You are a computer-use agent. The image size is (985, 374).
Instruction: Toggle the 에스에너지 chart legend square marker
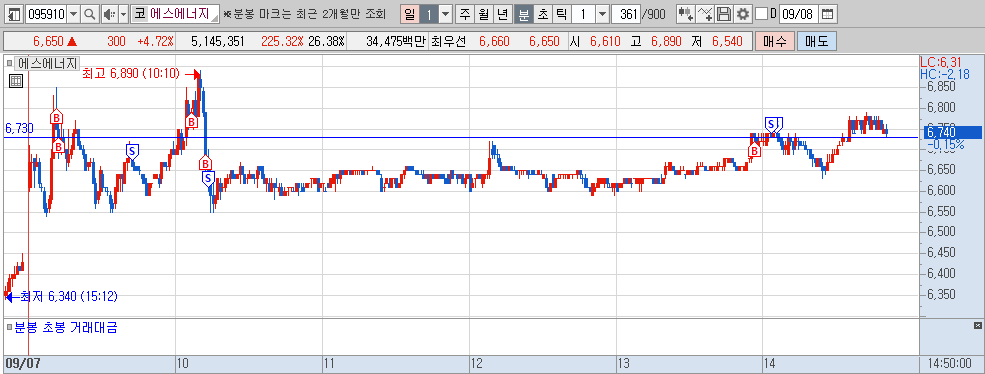[9, 63]
